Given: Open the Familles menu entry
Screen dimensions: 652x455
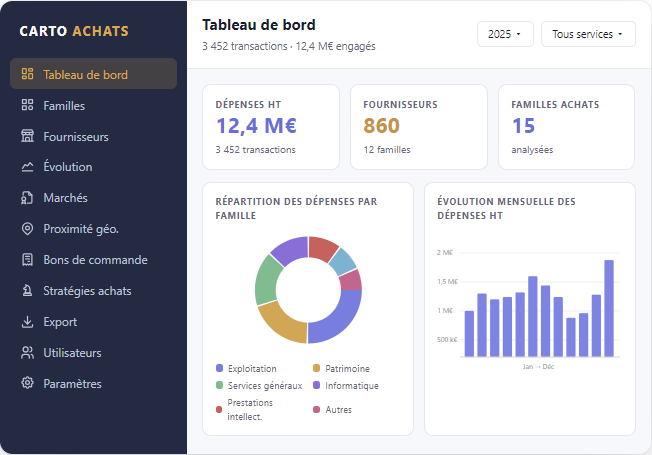Looking at the screenshot, I should [94, 105].
